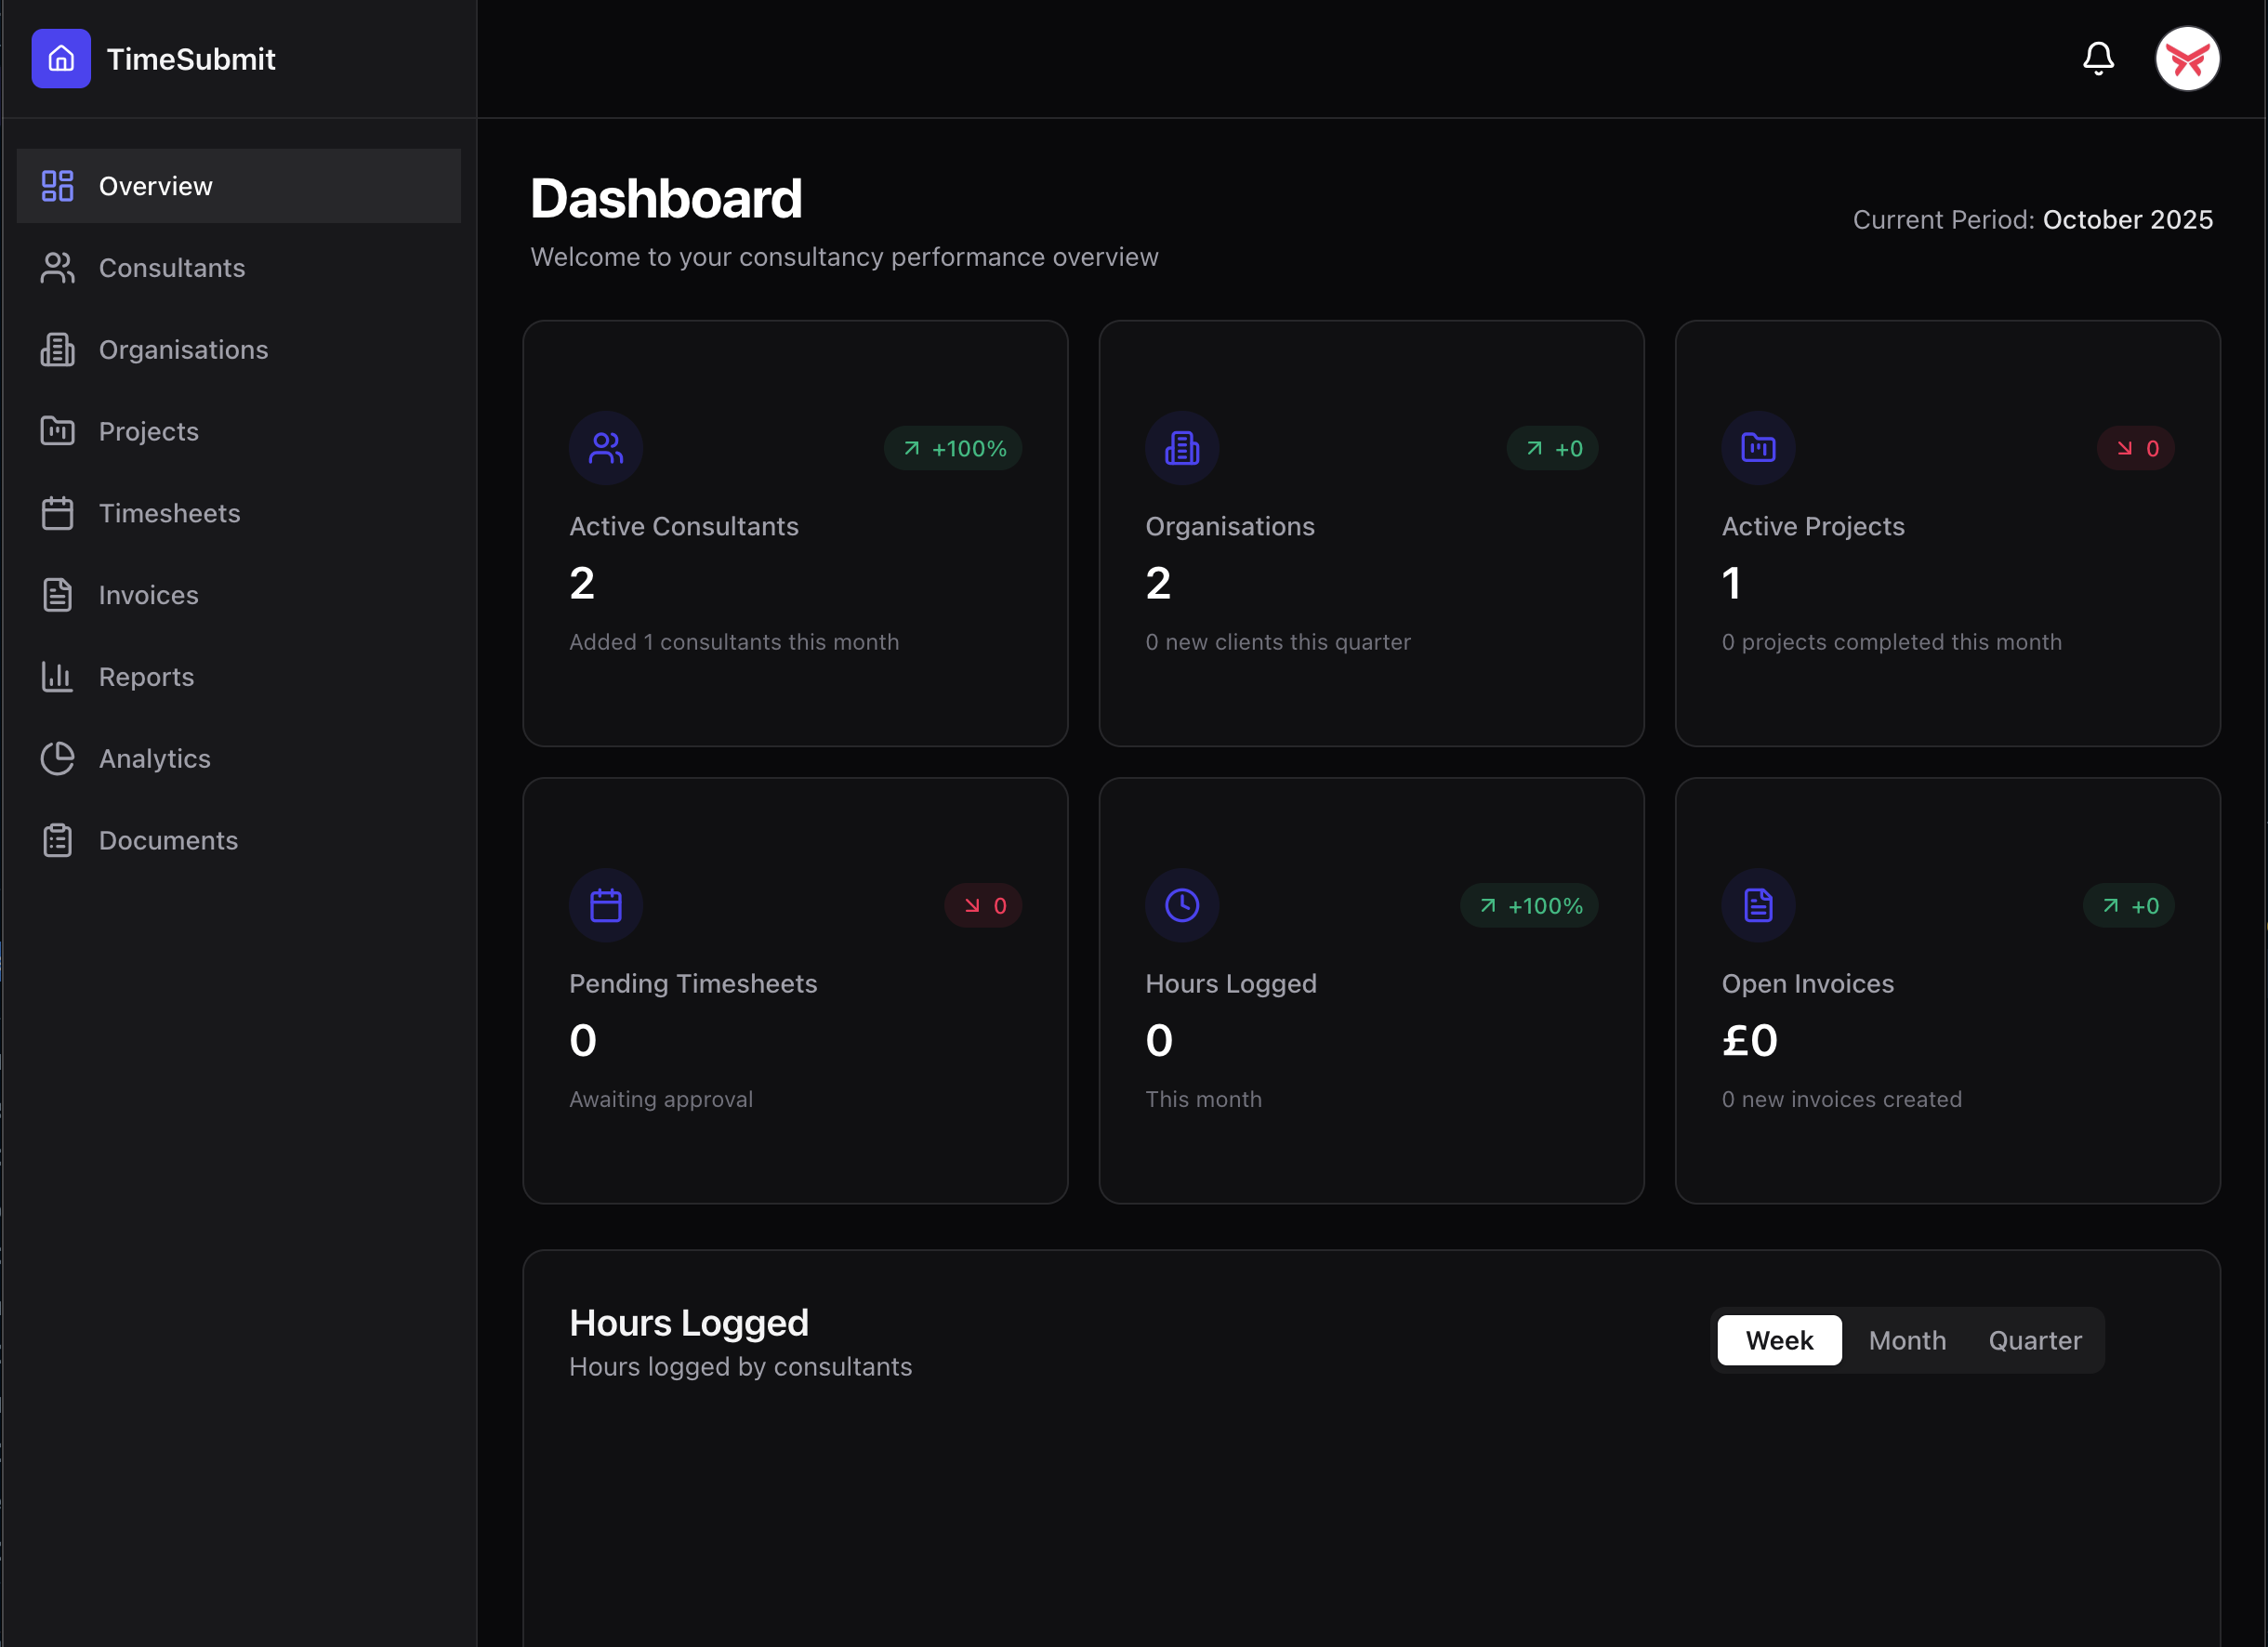Go to the Invoices page
Viewport: 2268px width, 1647px height.
pos(148,594)
